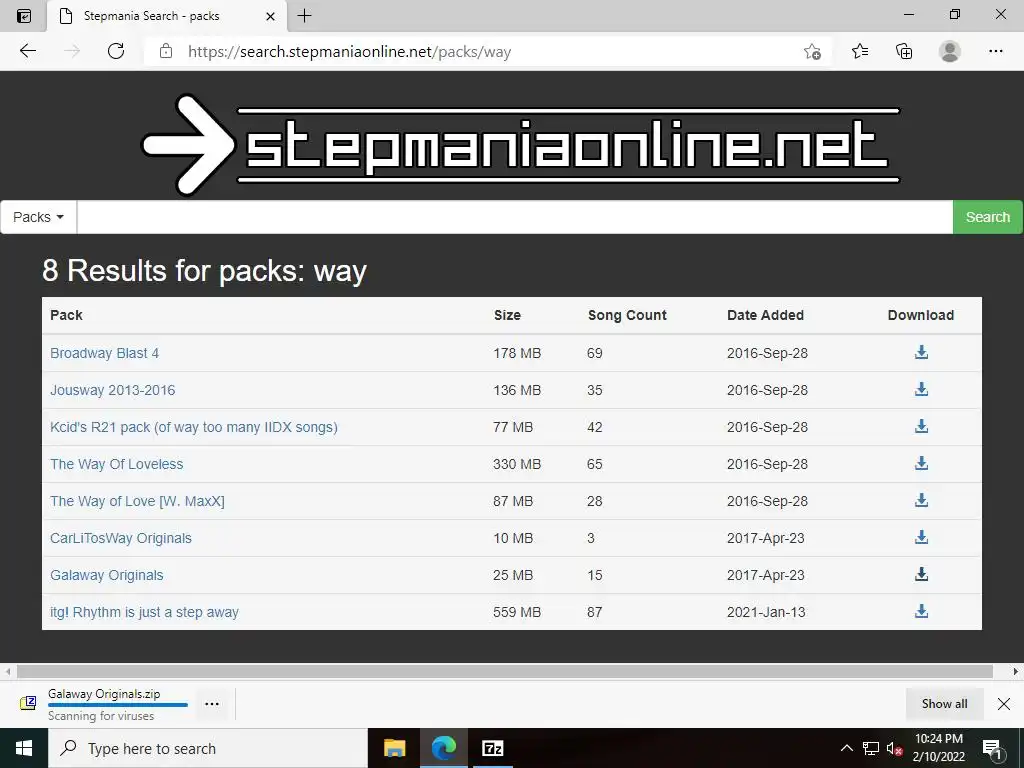Download the Jousway 2013-2016 pack

[x=921, y=389]
